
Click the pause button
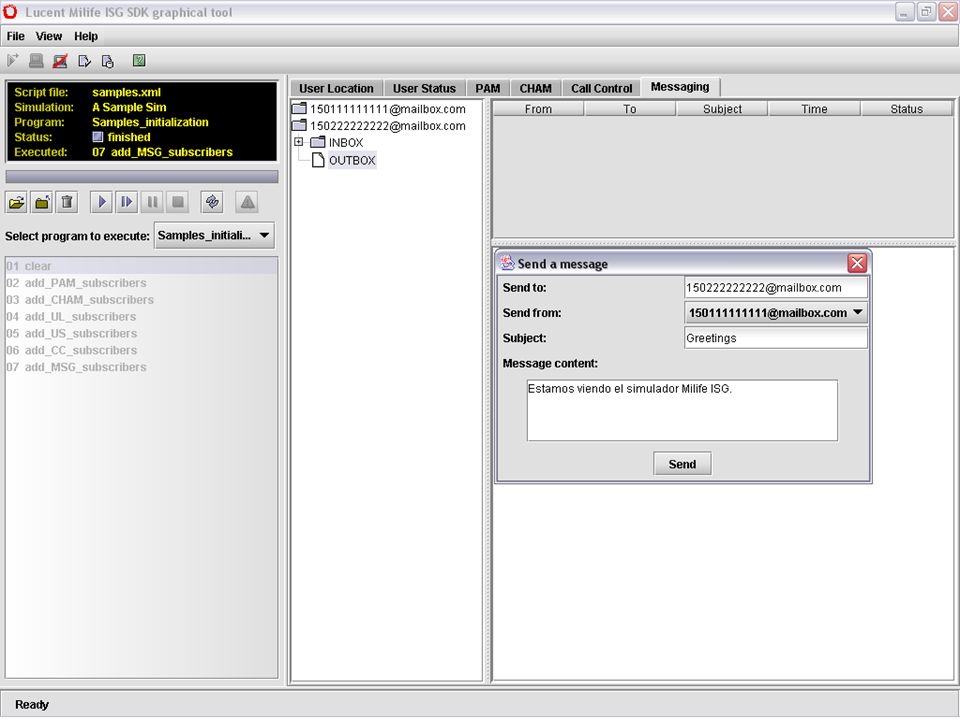point(152,202)
